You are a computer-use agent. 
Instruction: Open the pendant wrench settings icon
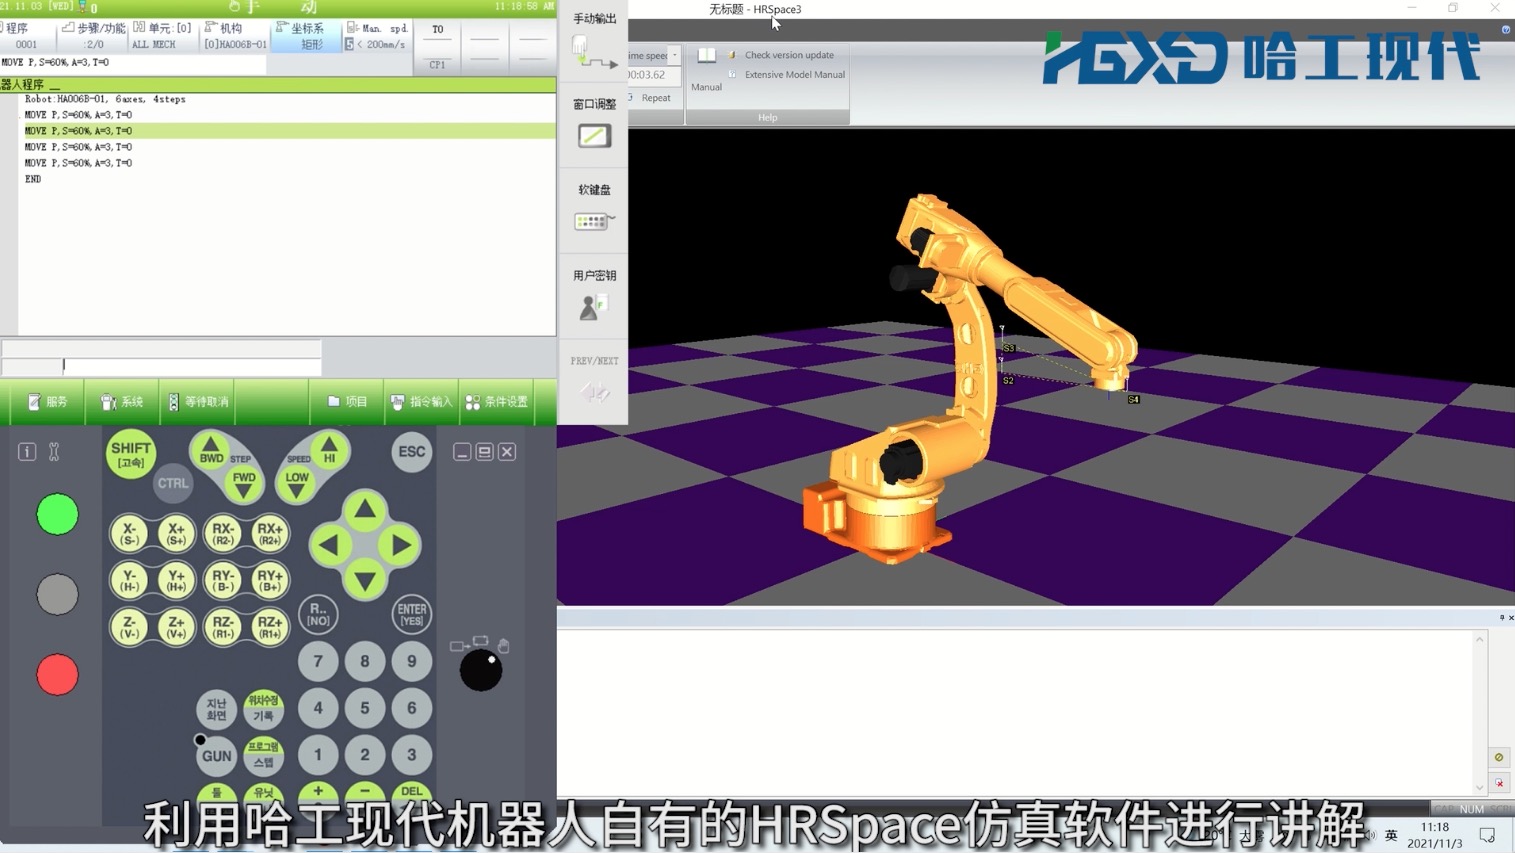coord(54,452)
